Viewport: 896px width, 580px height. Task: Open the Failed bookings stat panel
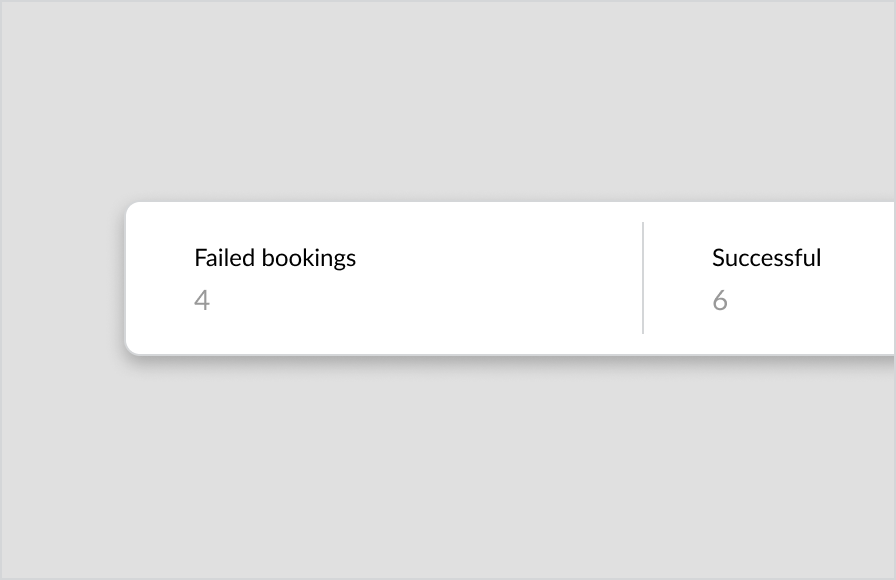[x=384, y=278]
